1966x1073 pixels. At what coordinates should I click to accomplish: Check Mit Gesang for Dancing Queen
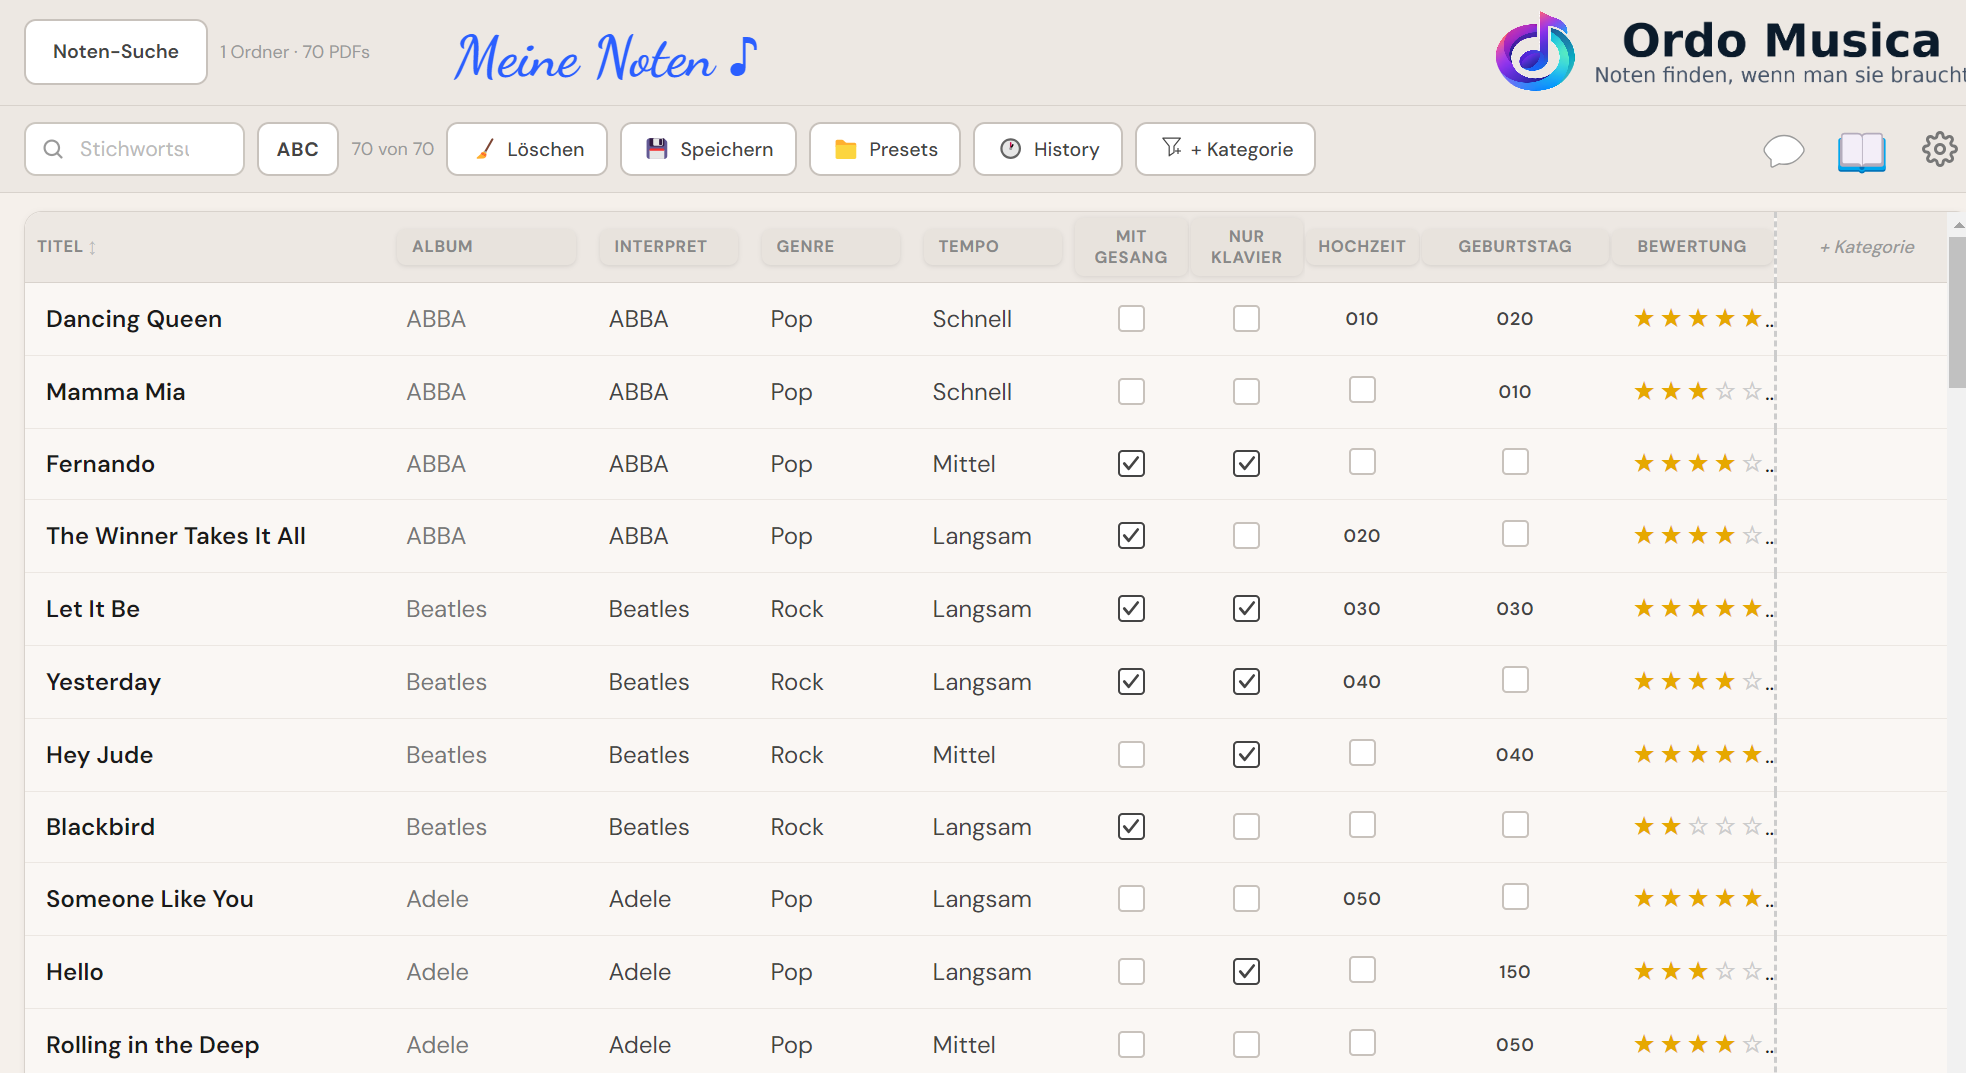[1131, 318]
